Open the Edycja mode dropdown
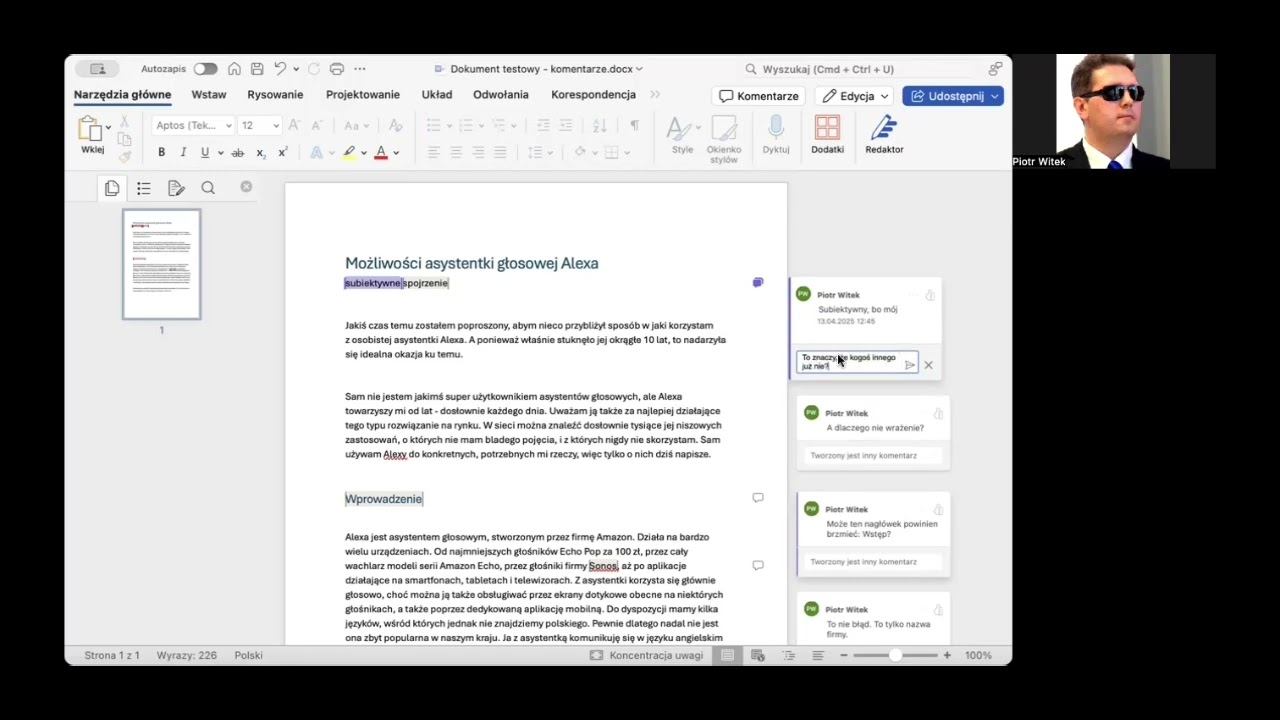 point(856,96)
